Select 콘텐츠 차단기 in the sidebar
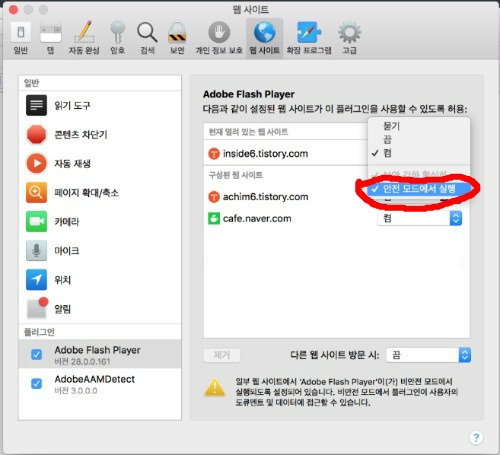This screenshot has height=455, width=500. 100,134
